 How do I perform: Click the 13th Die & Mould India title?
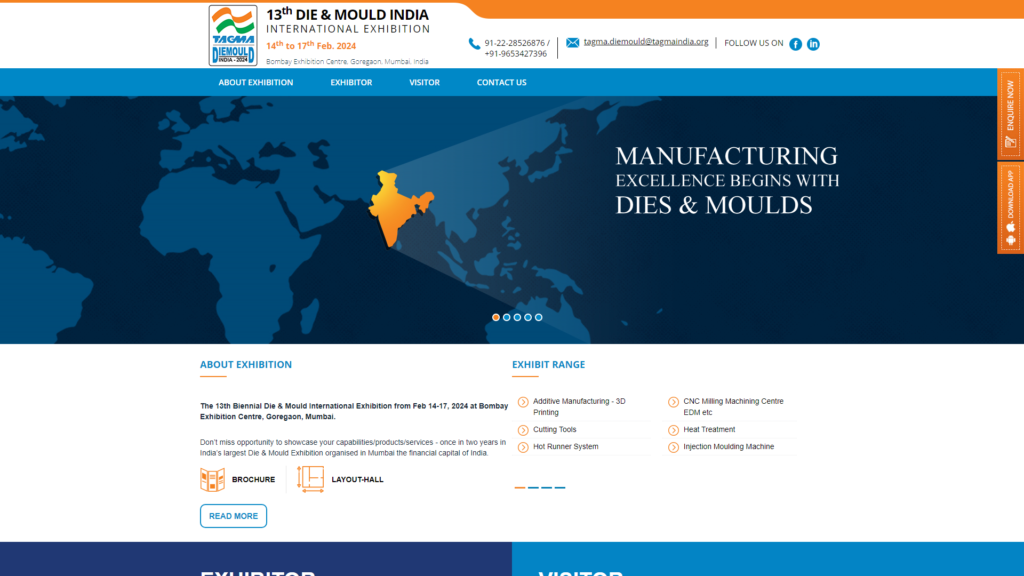[x=347, y=14]
